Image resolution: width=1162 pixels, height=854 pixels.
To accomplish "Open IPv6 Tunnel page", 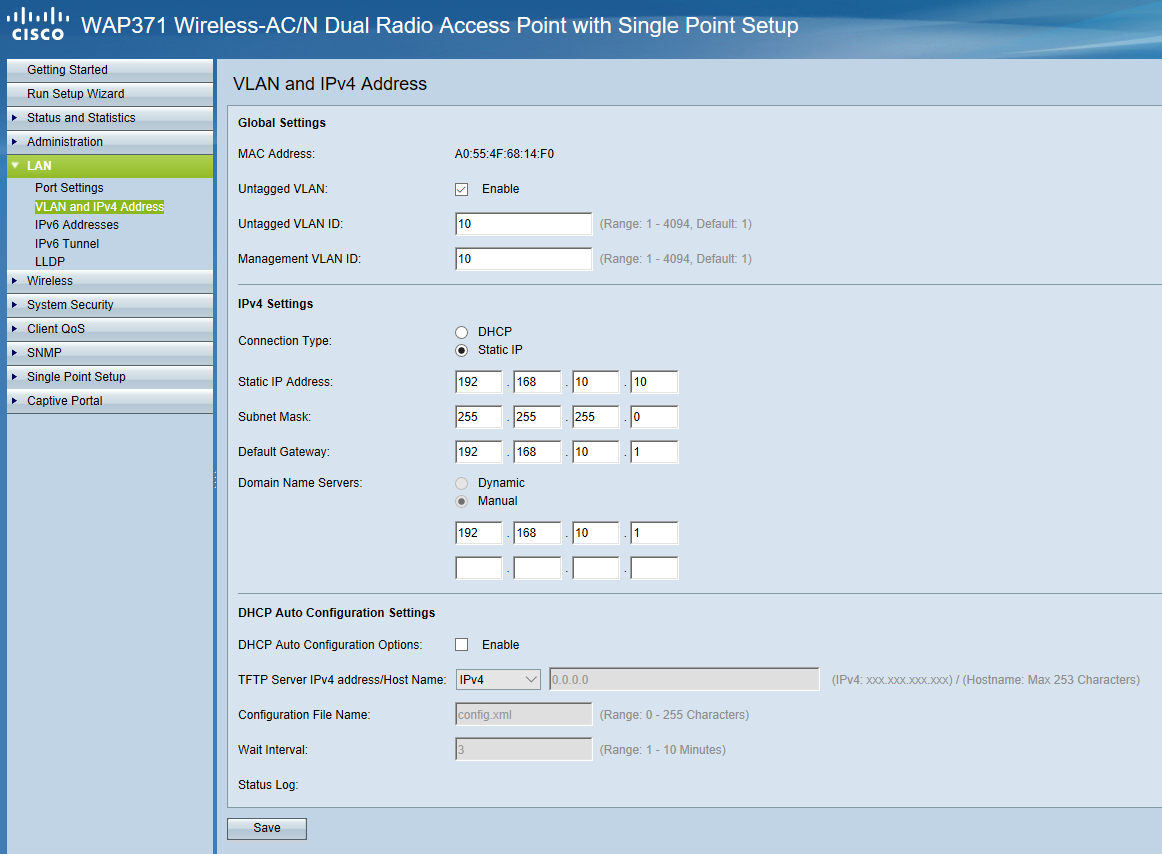I will click(x=67, y=243).
